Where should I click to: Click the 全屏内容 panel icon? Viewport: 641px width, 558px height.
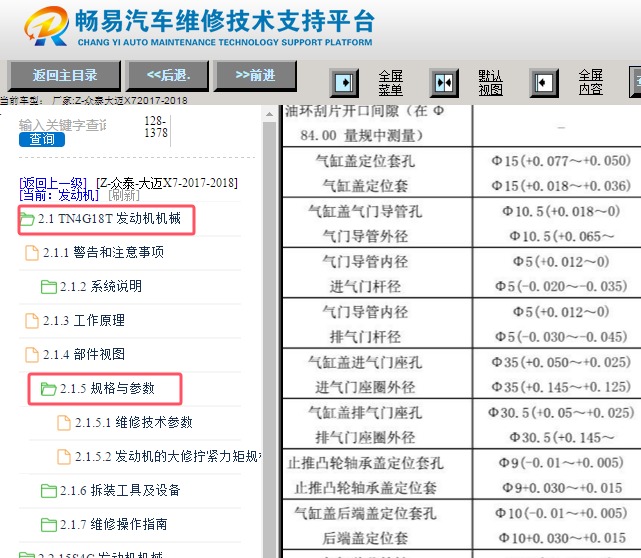point(544,83)
